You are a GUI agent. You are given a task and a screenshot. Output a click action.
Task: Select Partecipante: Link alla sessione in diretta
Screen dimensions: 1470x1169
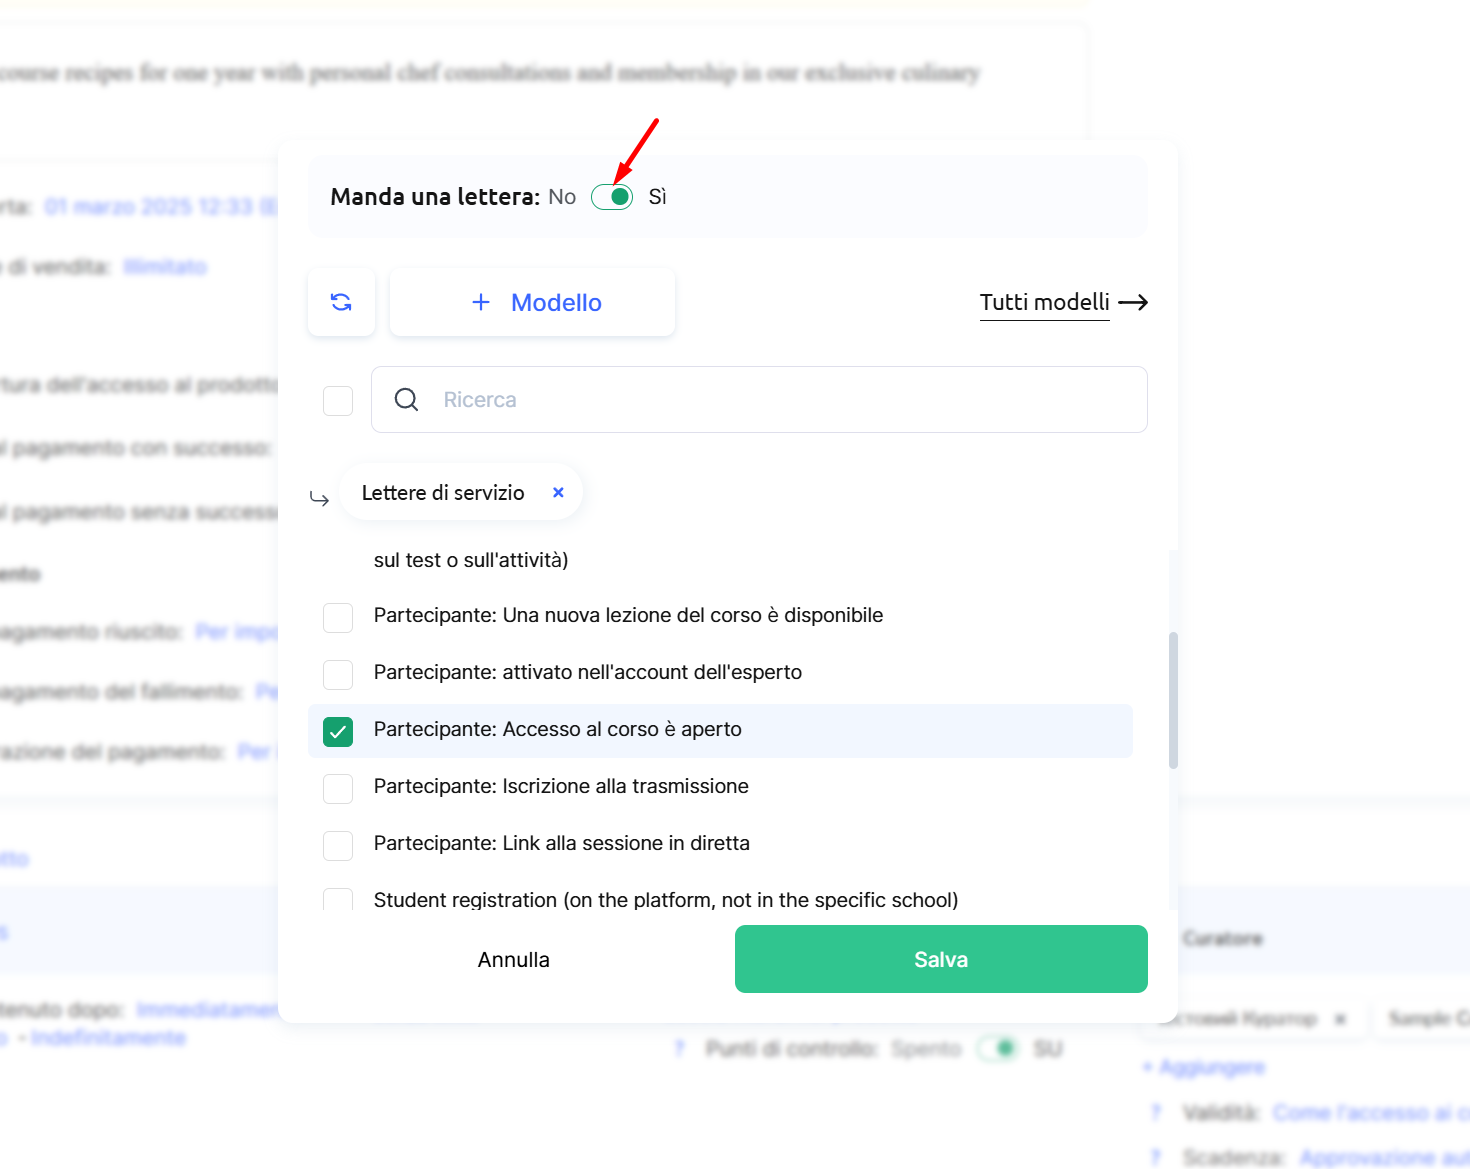pyautogui.click(x=338, y=846)
